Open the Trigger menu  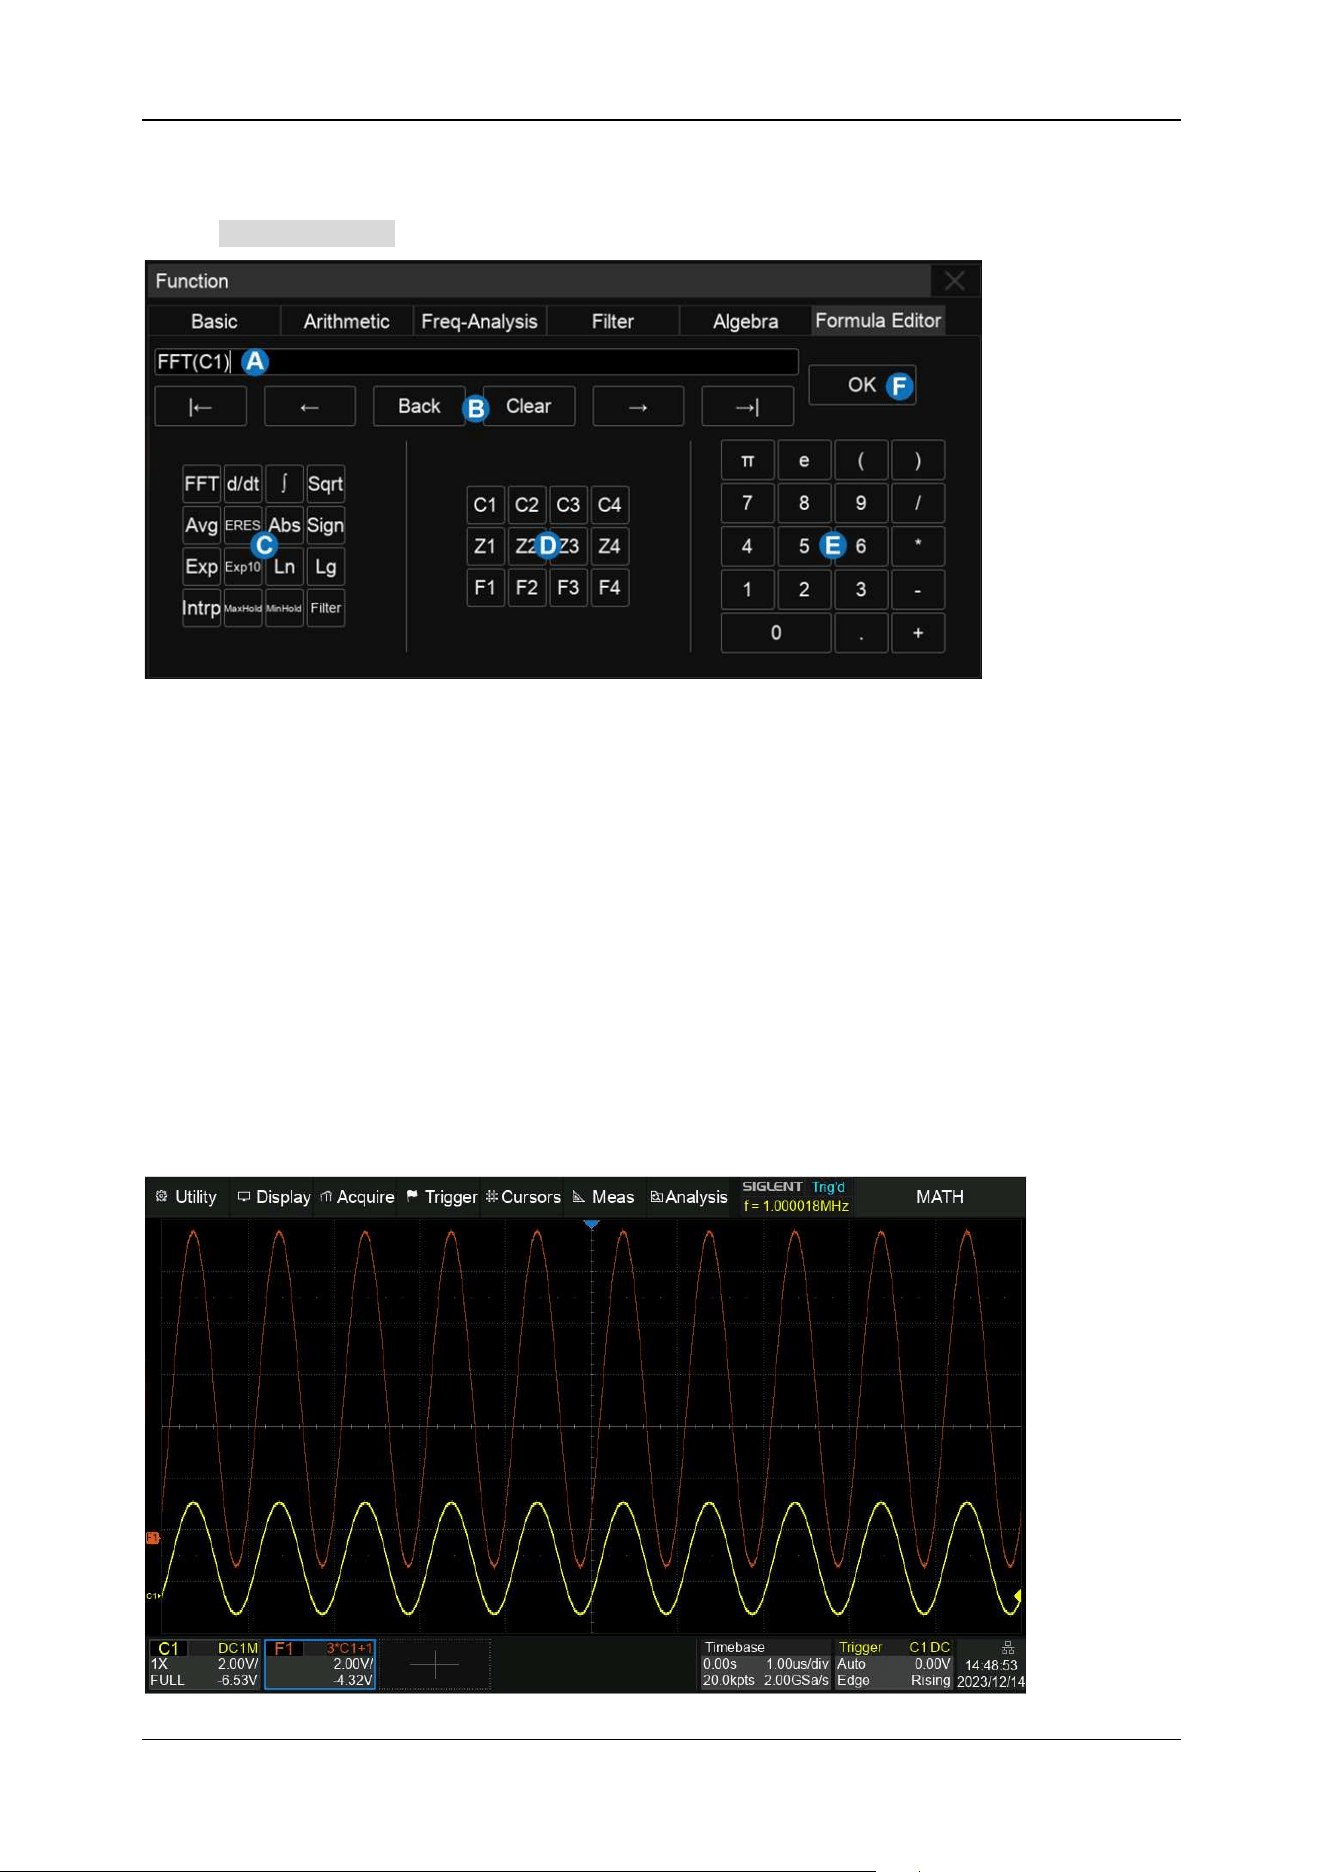point(441,1197)
